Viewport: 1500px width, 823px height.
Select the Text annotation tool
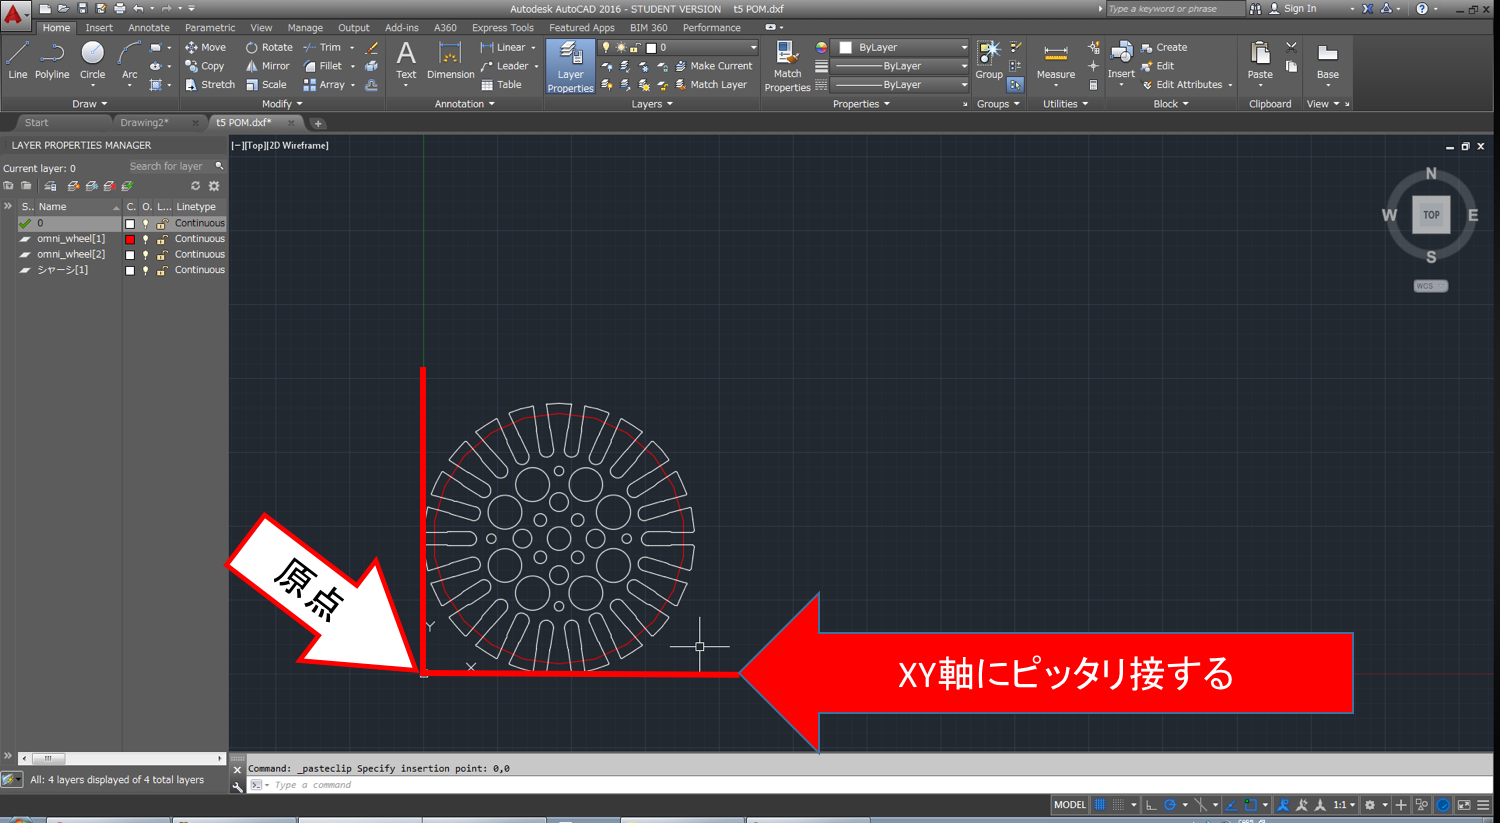(x=406, y=61)
